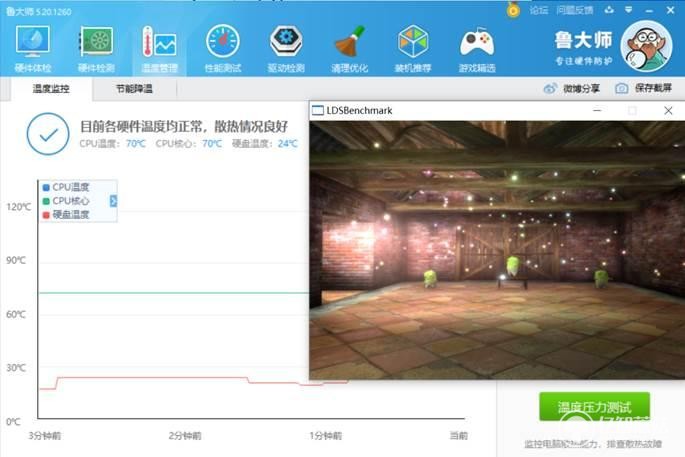Click the 2分钟前 time axis label
Viewport: 685px width, 457px height.
(185, 436)
